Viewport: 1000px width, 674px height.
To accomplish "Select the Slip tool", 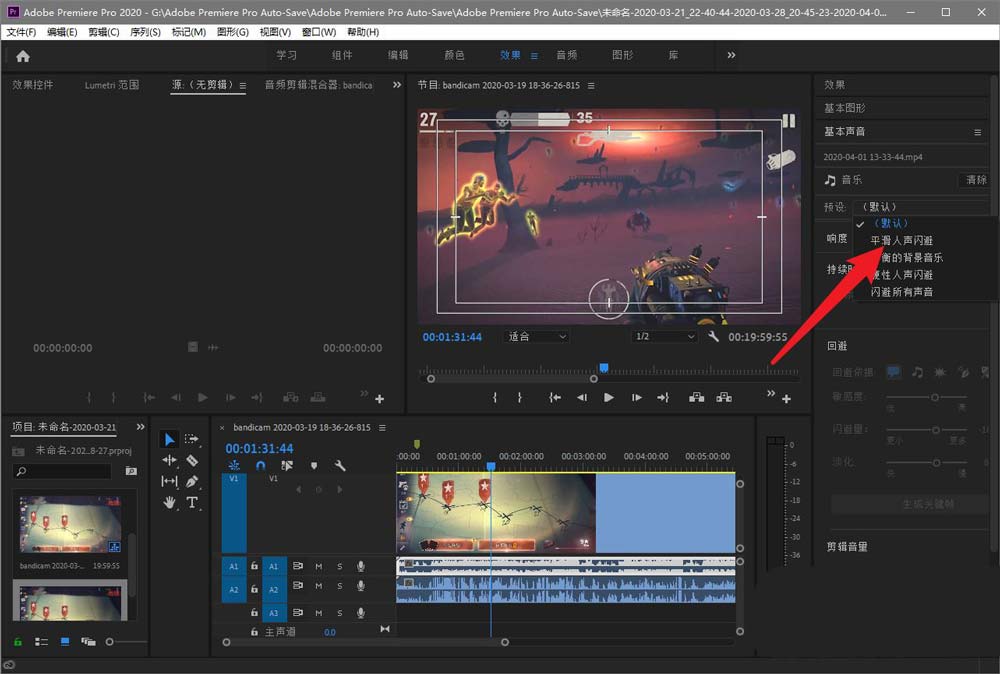I will pyautogui.click(x=169, y=481).
